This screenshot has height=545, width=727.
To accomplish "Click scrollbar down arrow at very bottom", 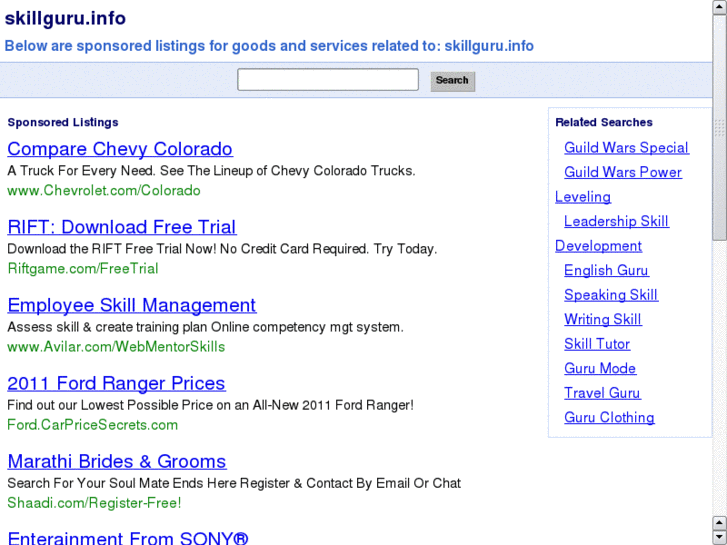I will click(720, 537).
